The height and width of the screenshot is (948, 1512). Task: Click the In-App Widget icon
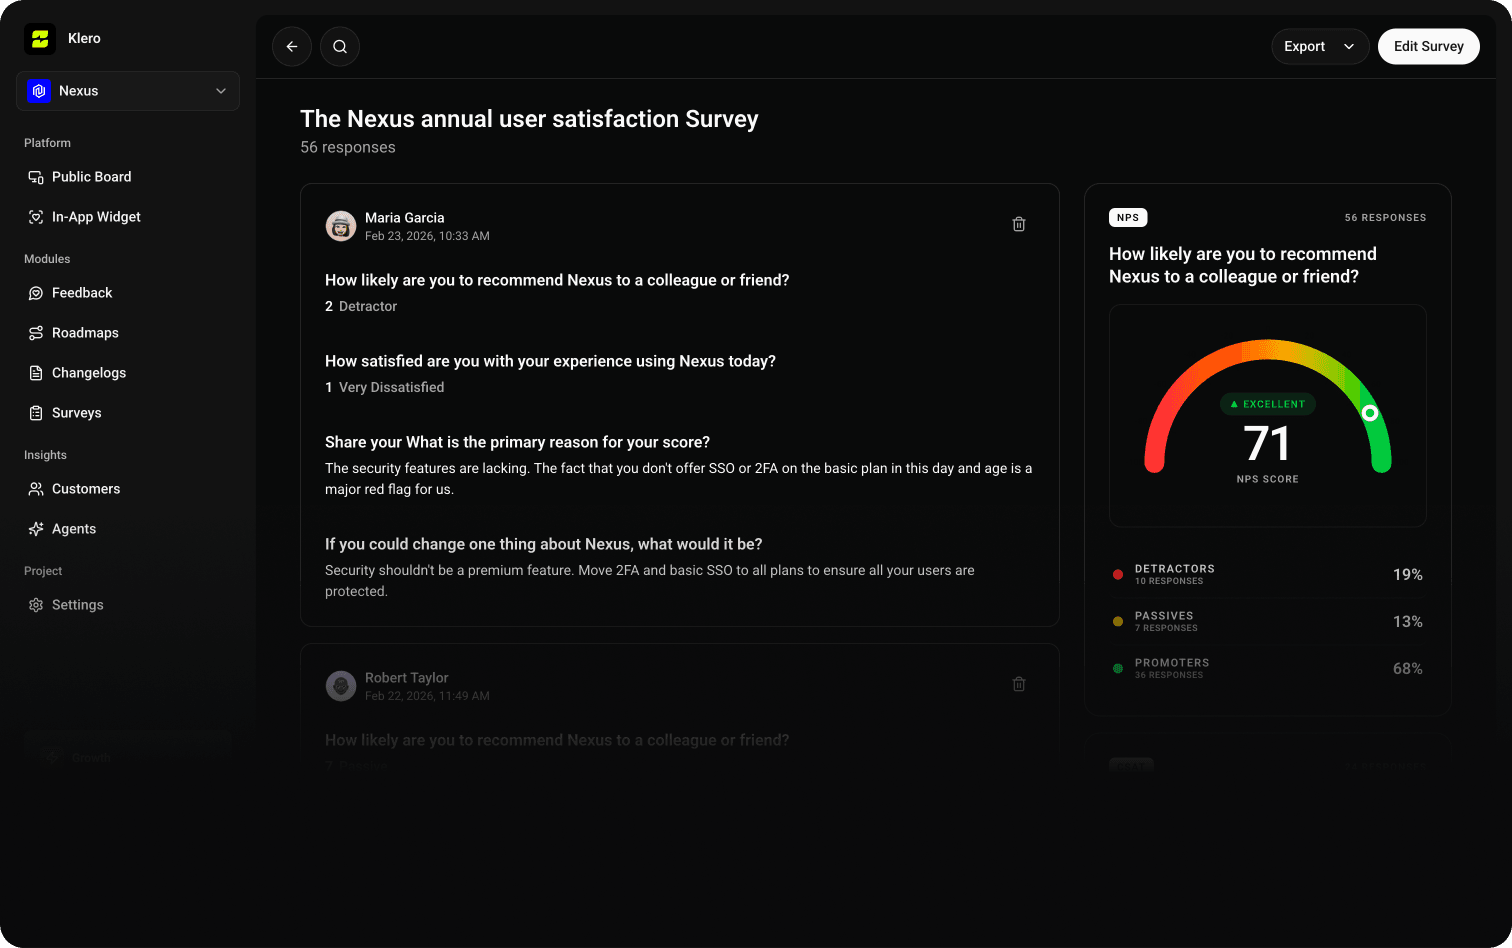[36, 217]
